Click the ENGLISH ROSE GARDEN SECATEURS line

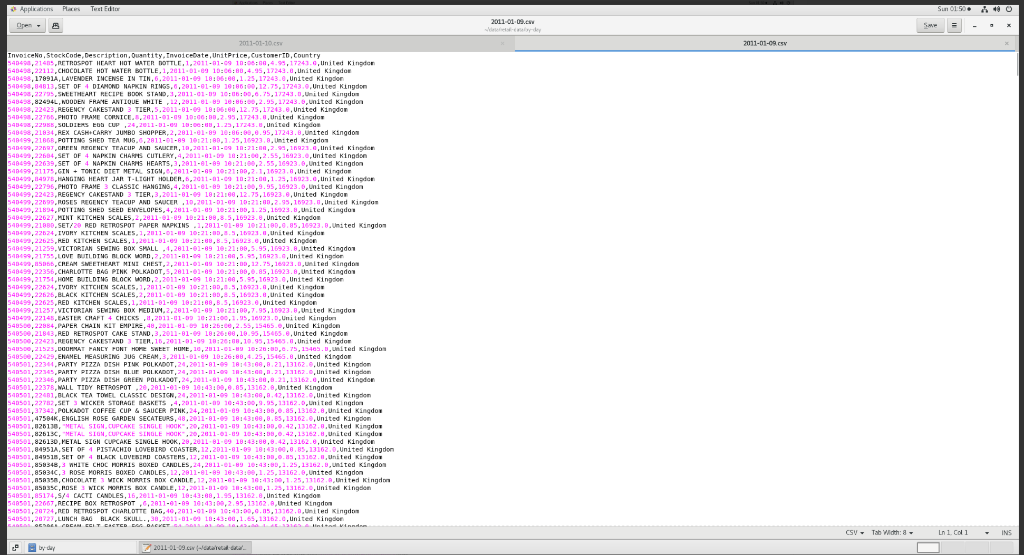pyautogui.click(x=187, y=419)
